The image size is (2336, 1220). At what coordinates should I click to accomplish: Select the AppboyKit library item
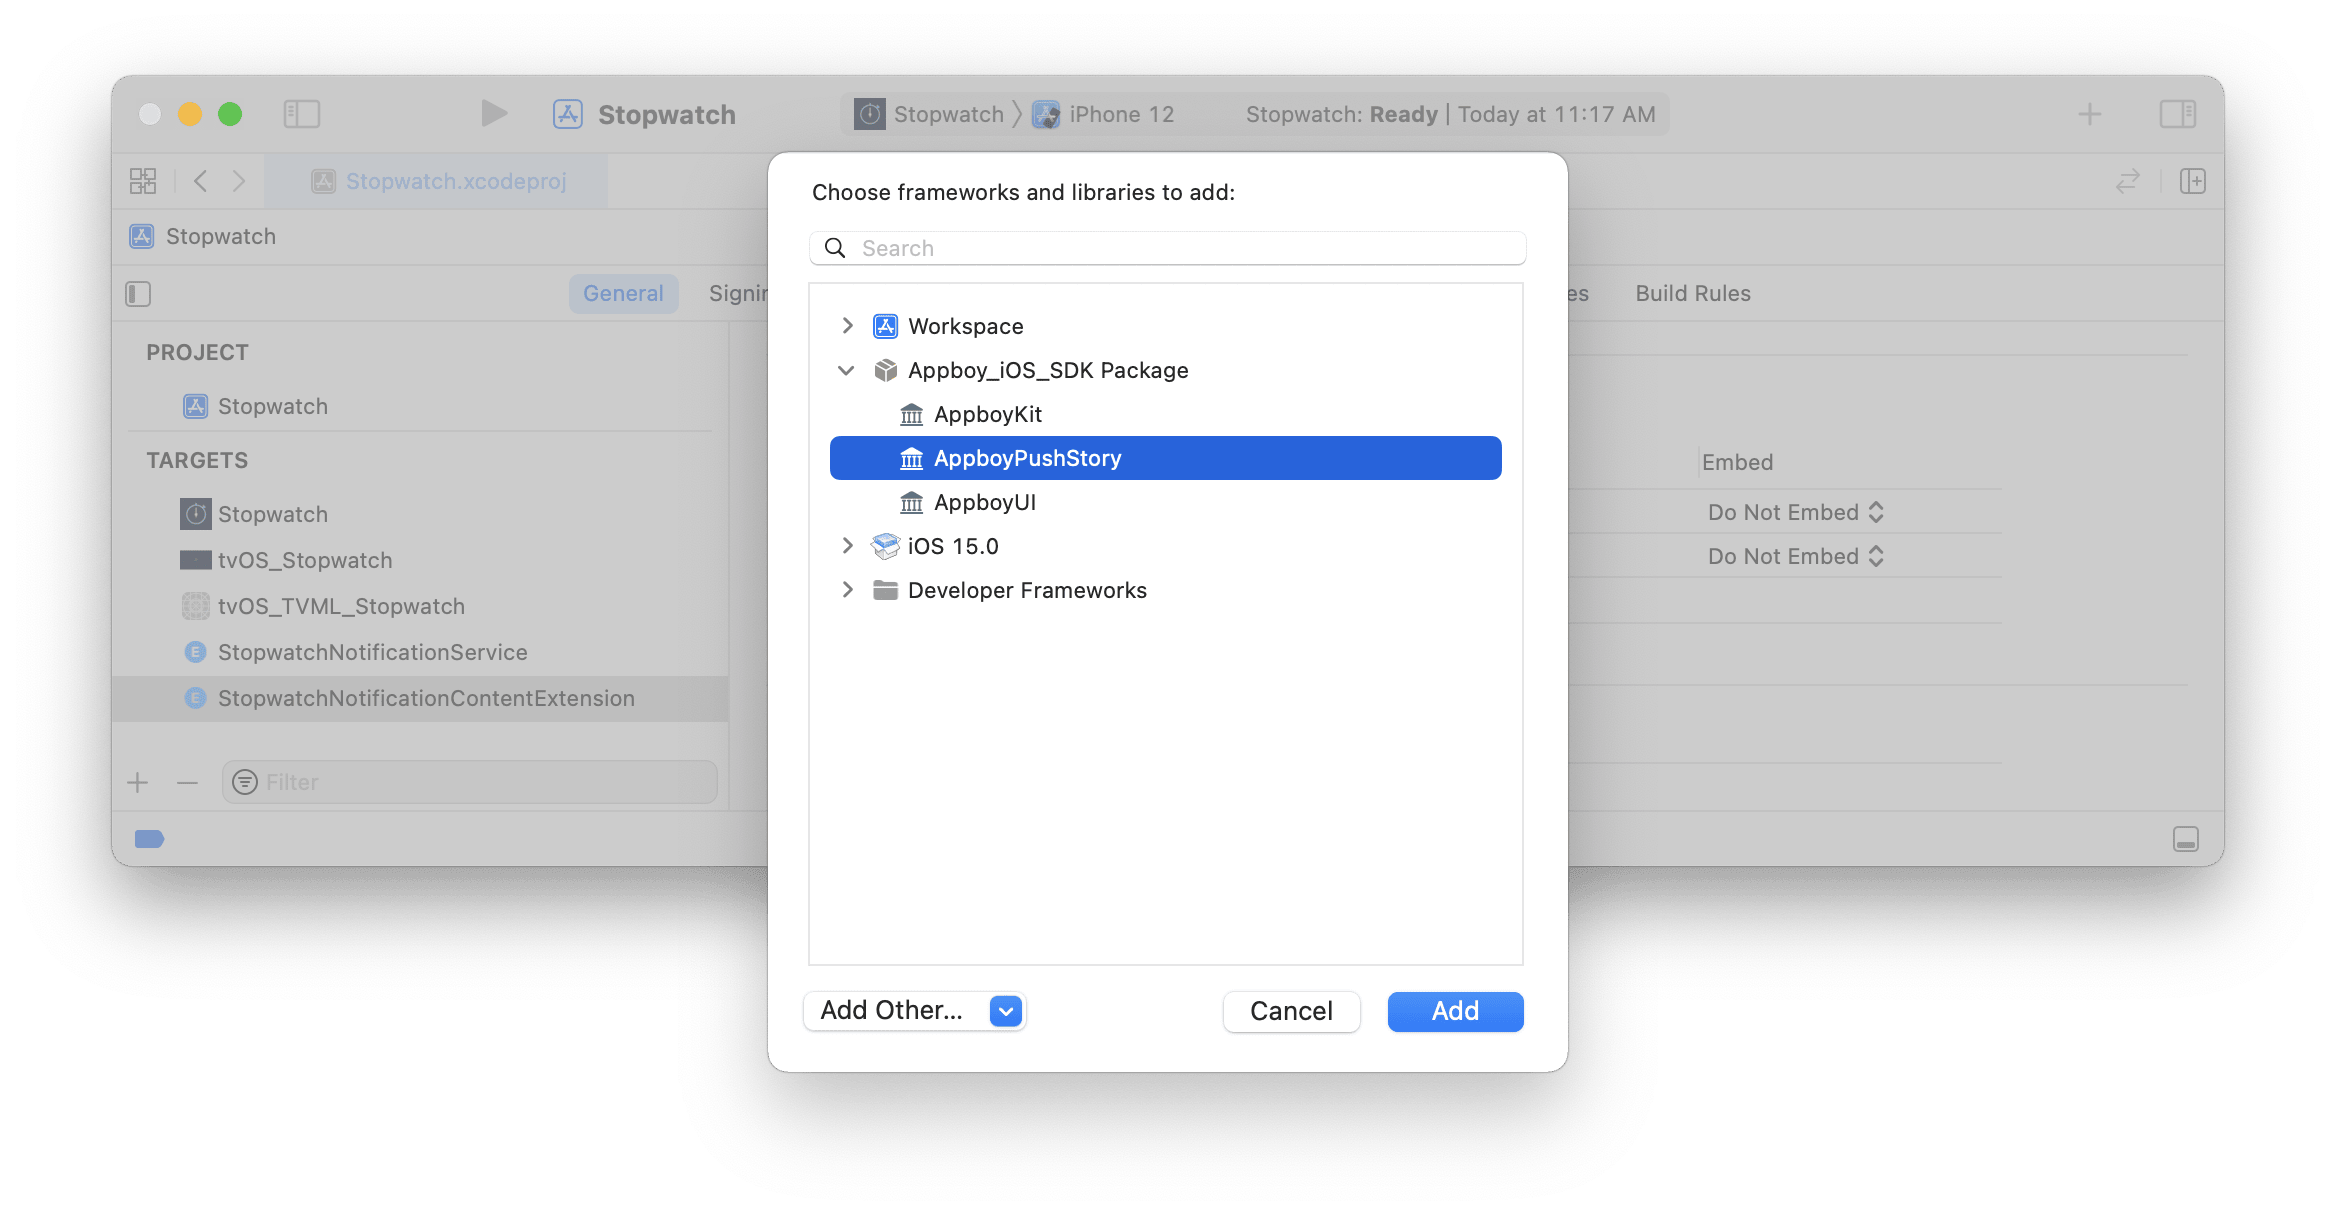pyautogui.click(x=987, y=414)
